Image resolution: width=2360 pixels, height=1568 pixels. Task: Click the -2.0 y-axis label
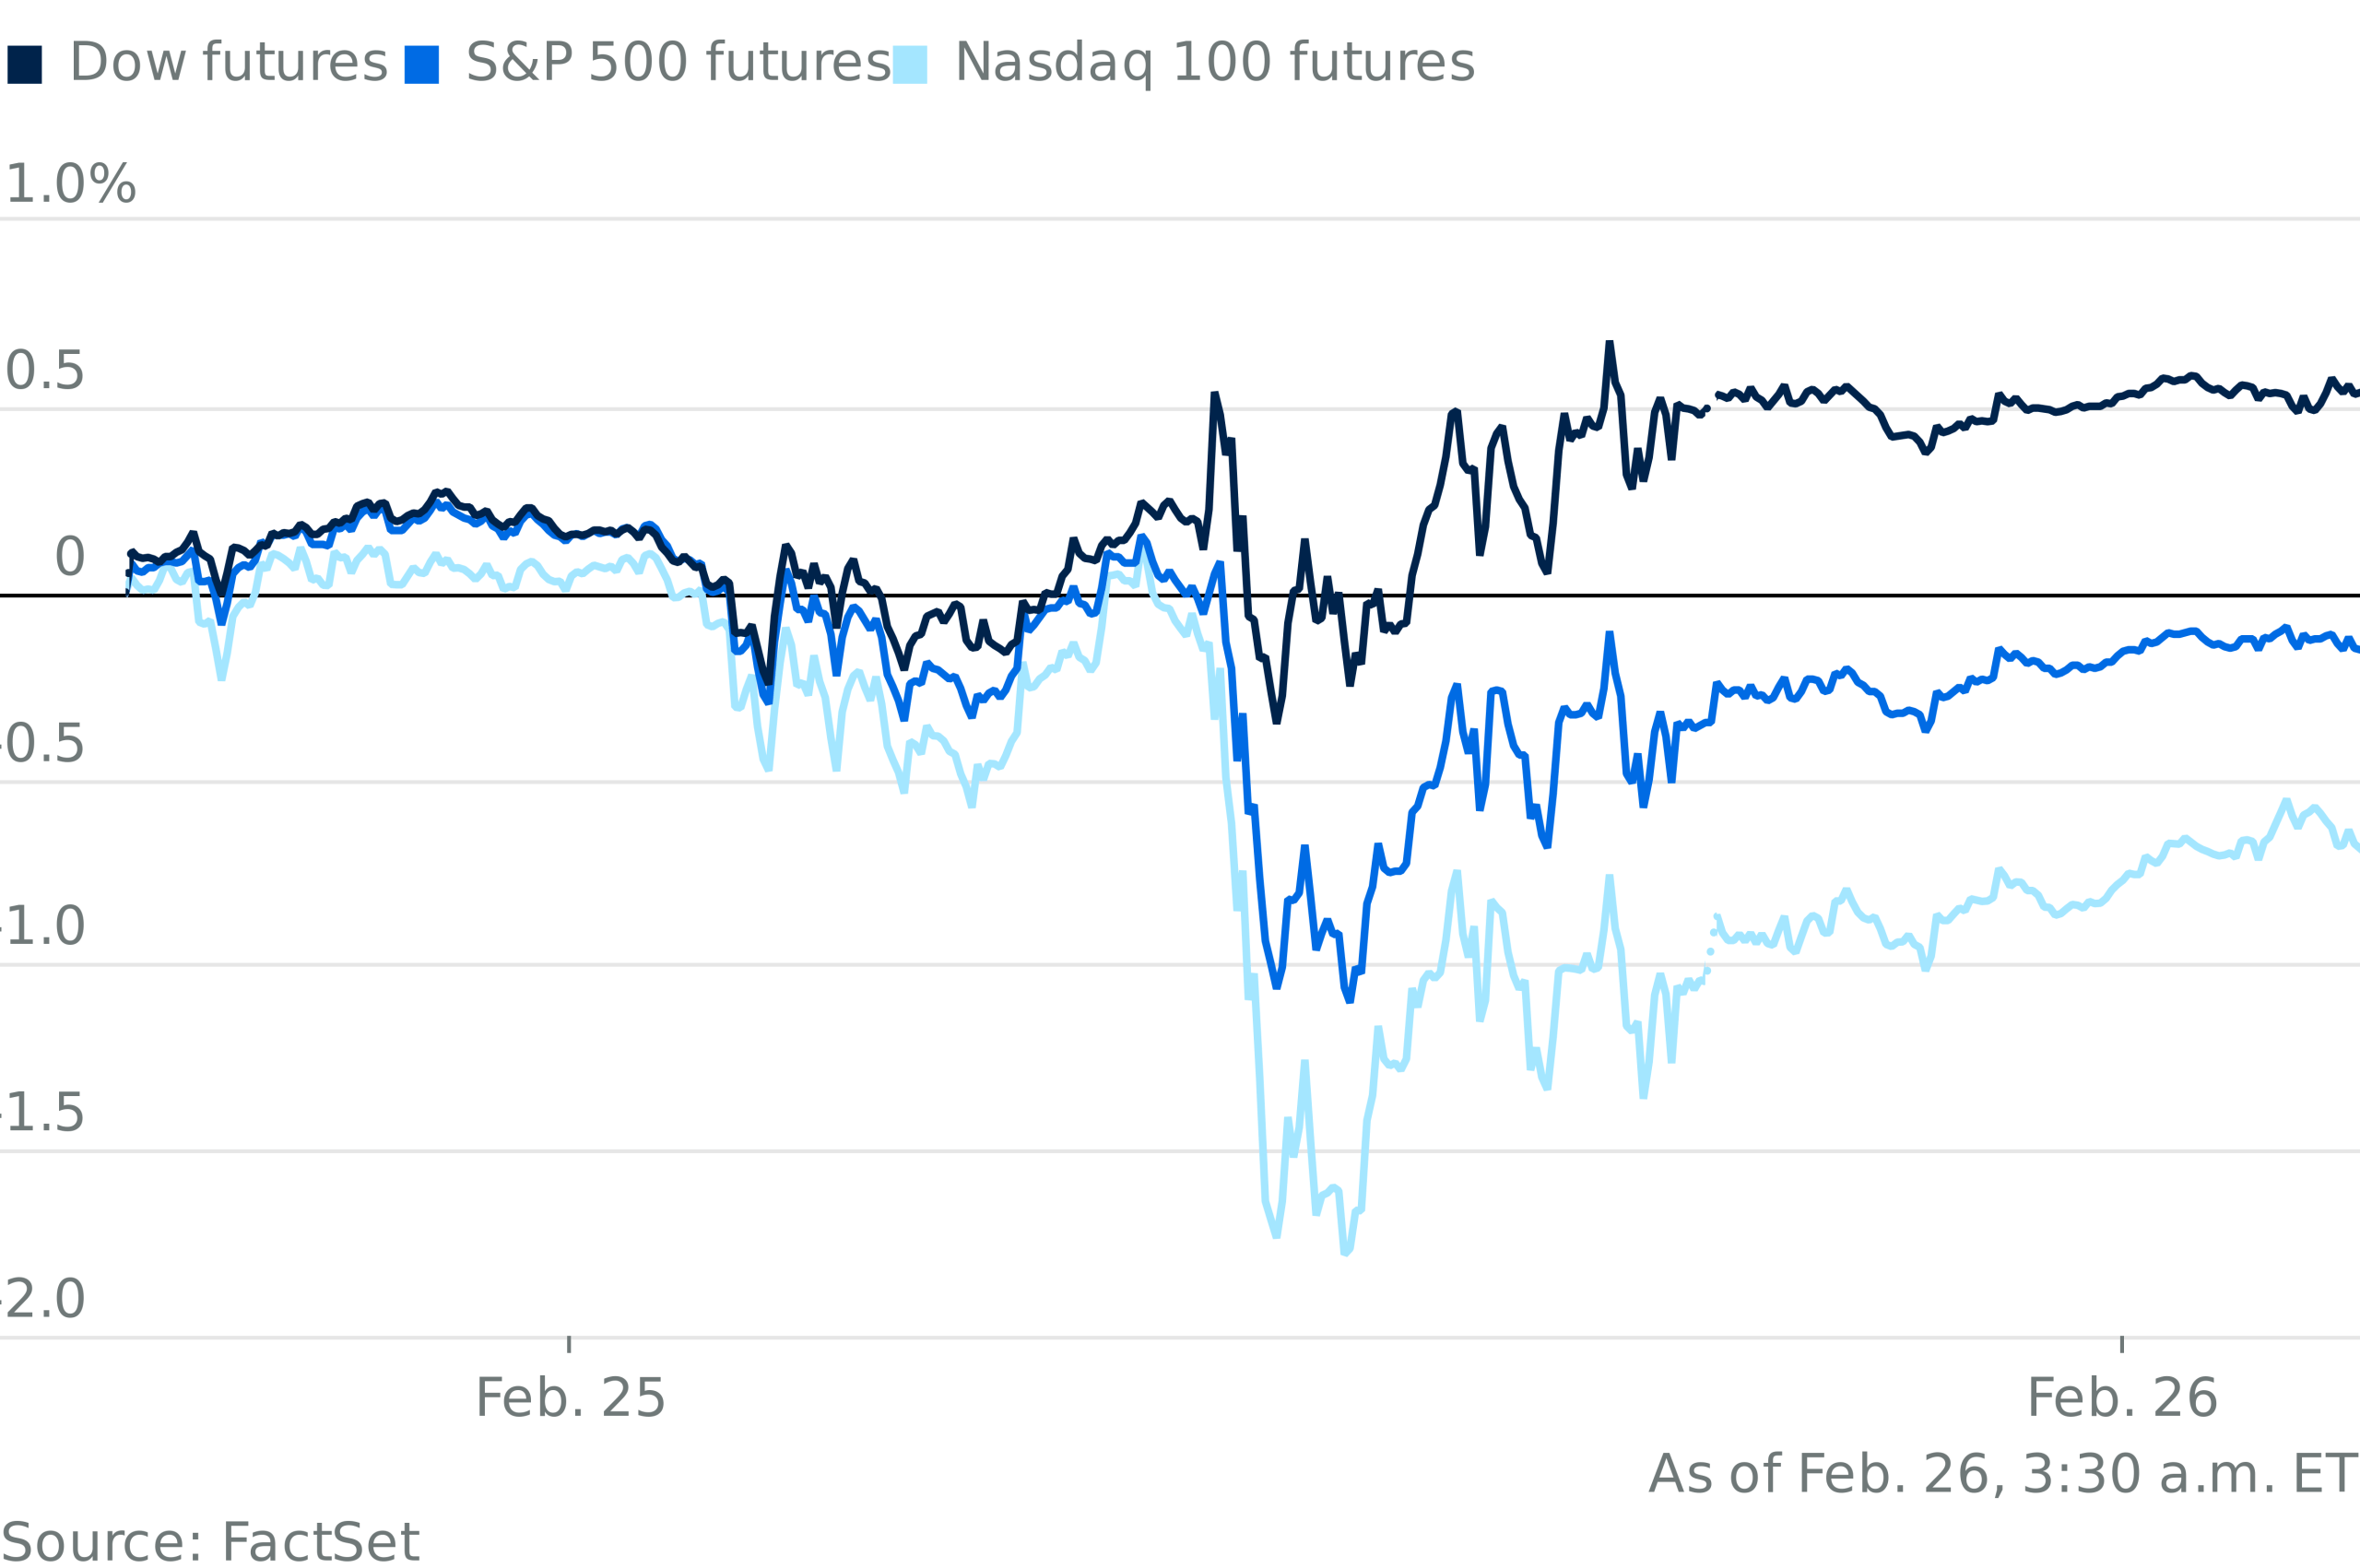(x=42, y=1299)
